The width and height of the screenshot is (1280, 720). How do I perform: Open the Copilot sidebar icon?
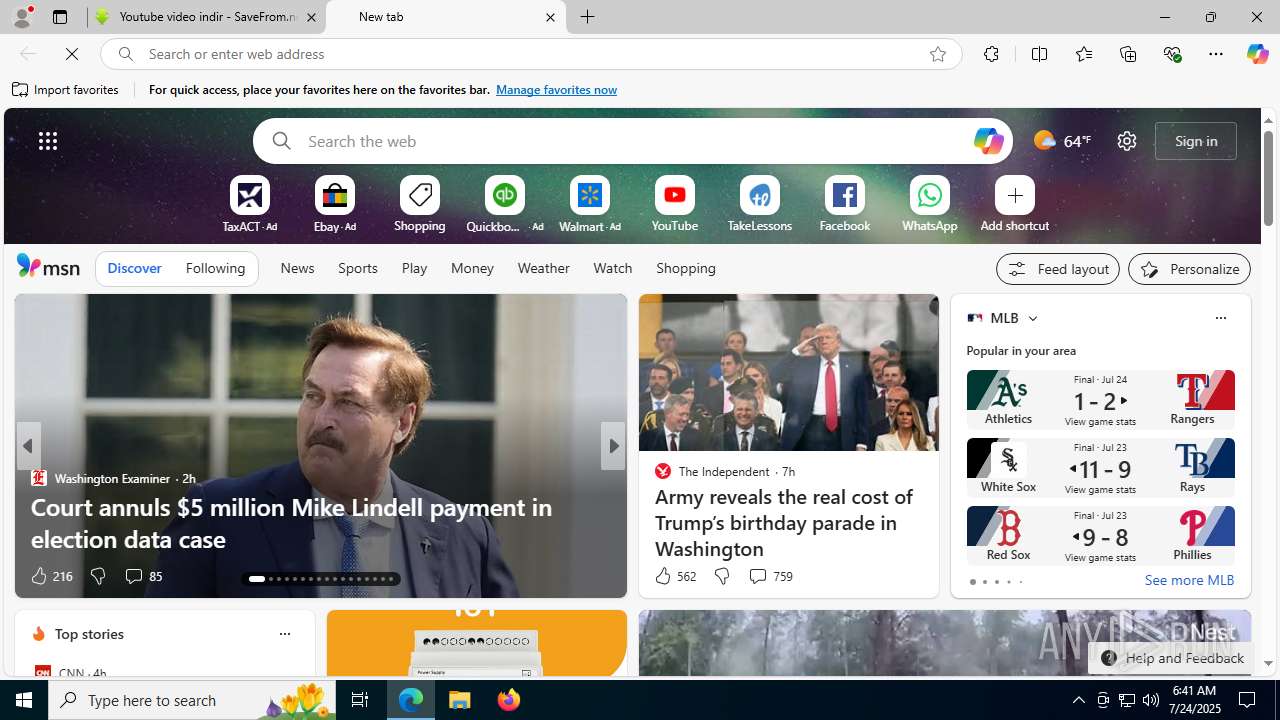pos(1257,54)
